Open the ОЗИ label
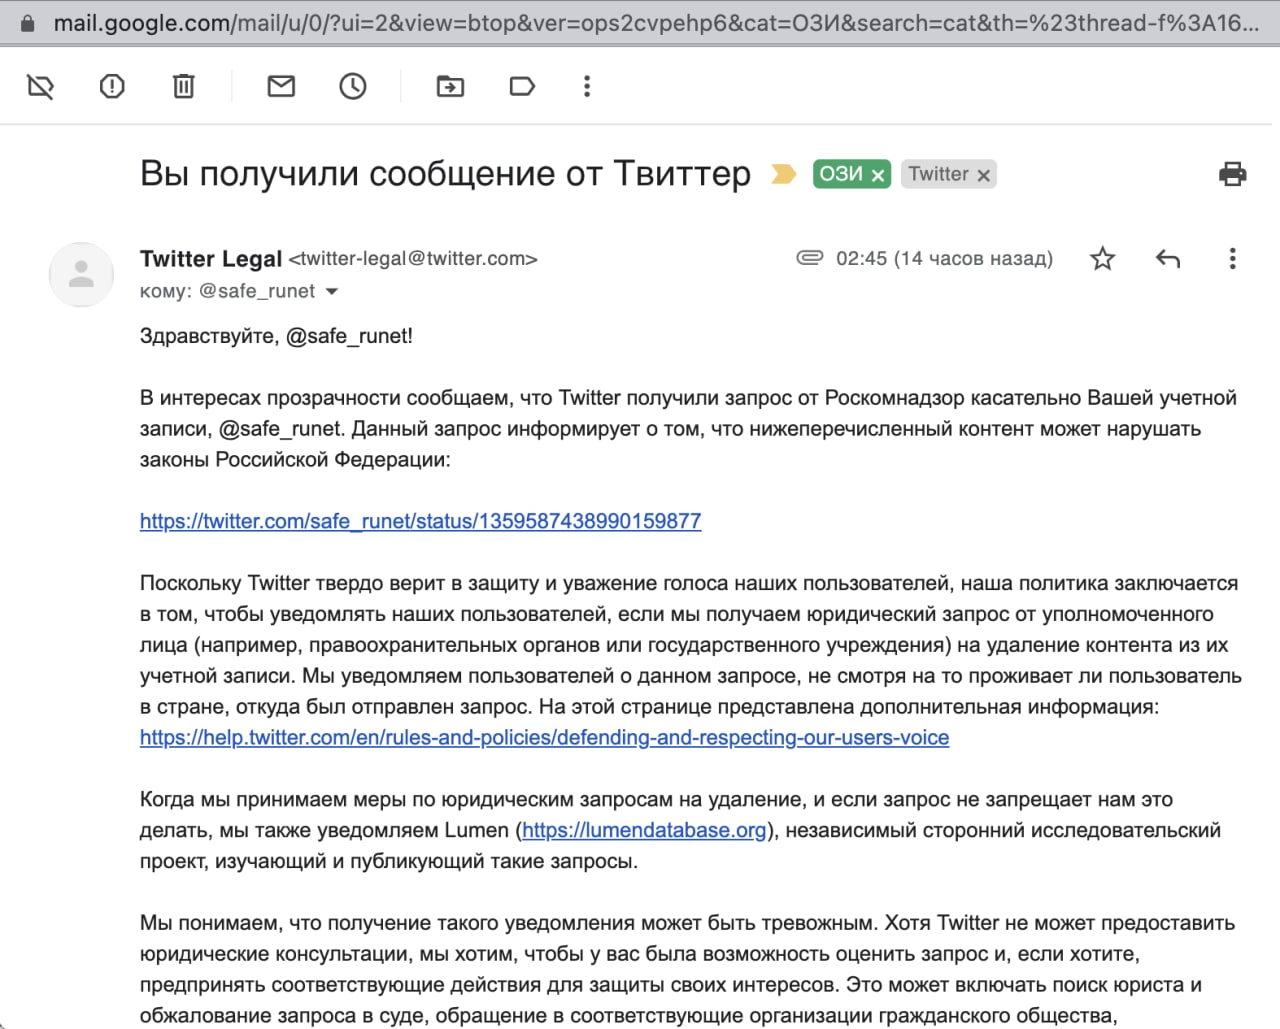The height and width of the screenshot is (1029, 1280). (x=841, y=174)
